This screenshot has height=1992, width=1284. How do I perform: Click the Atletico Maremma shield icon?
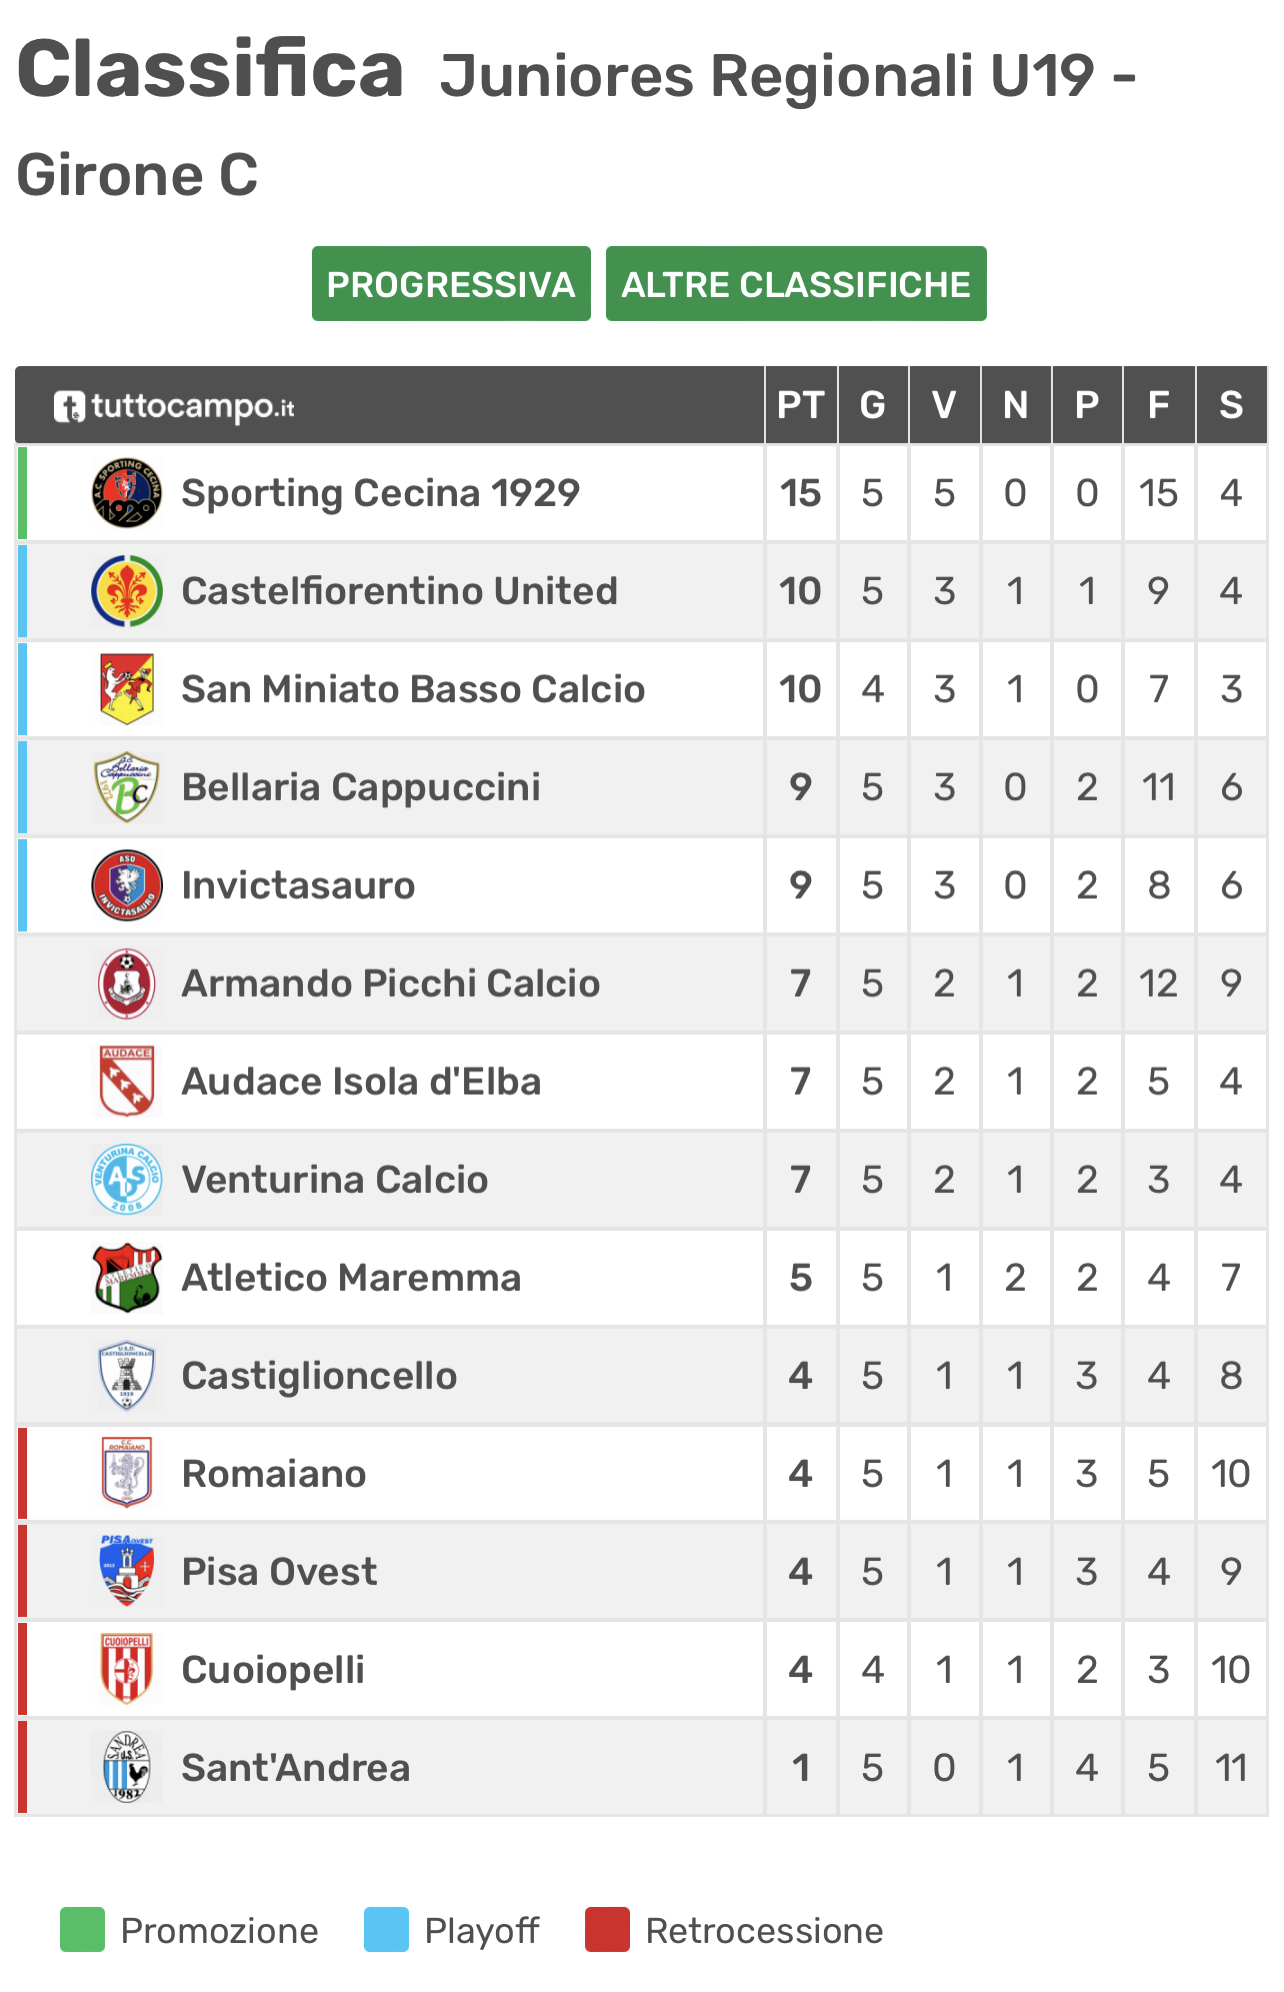127,1278
